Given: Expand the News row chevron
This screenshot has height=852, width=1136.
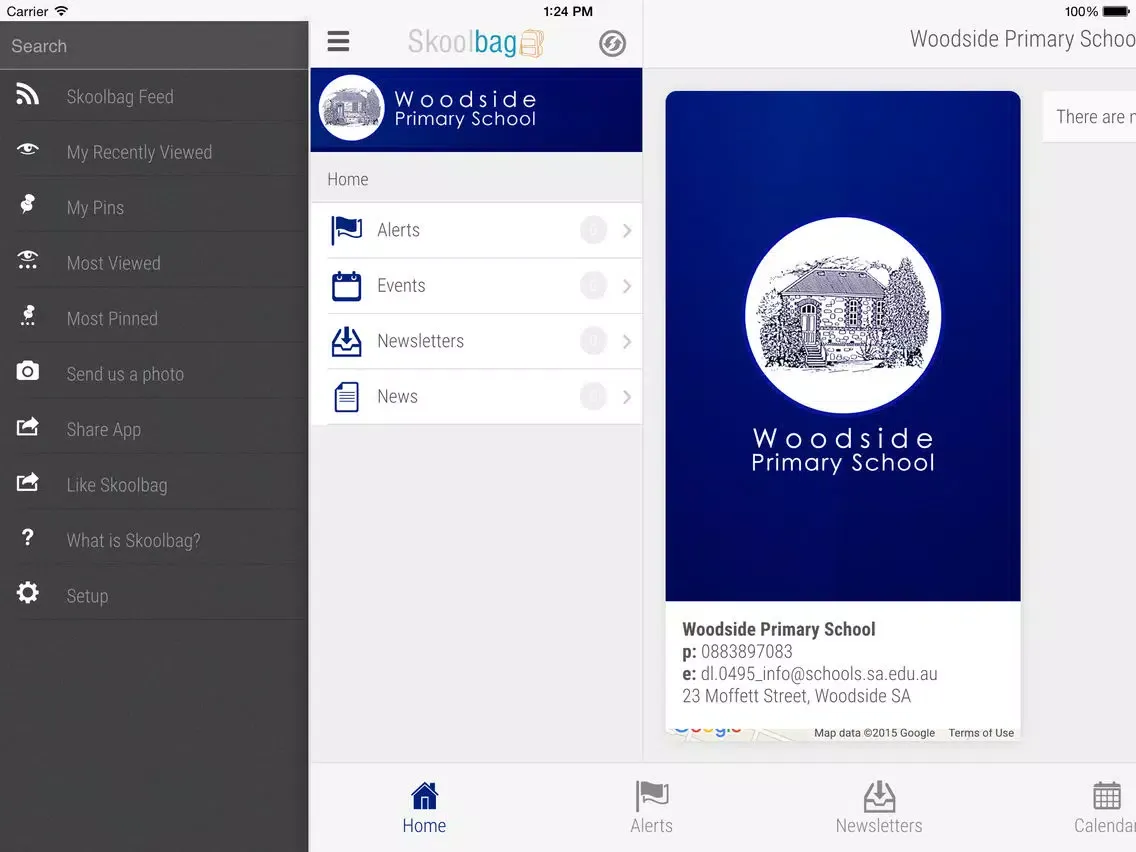Looking at the screenshot, I should (627, 397).
